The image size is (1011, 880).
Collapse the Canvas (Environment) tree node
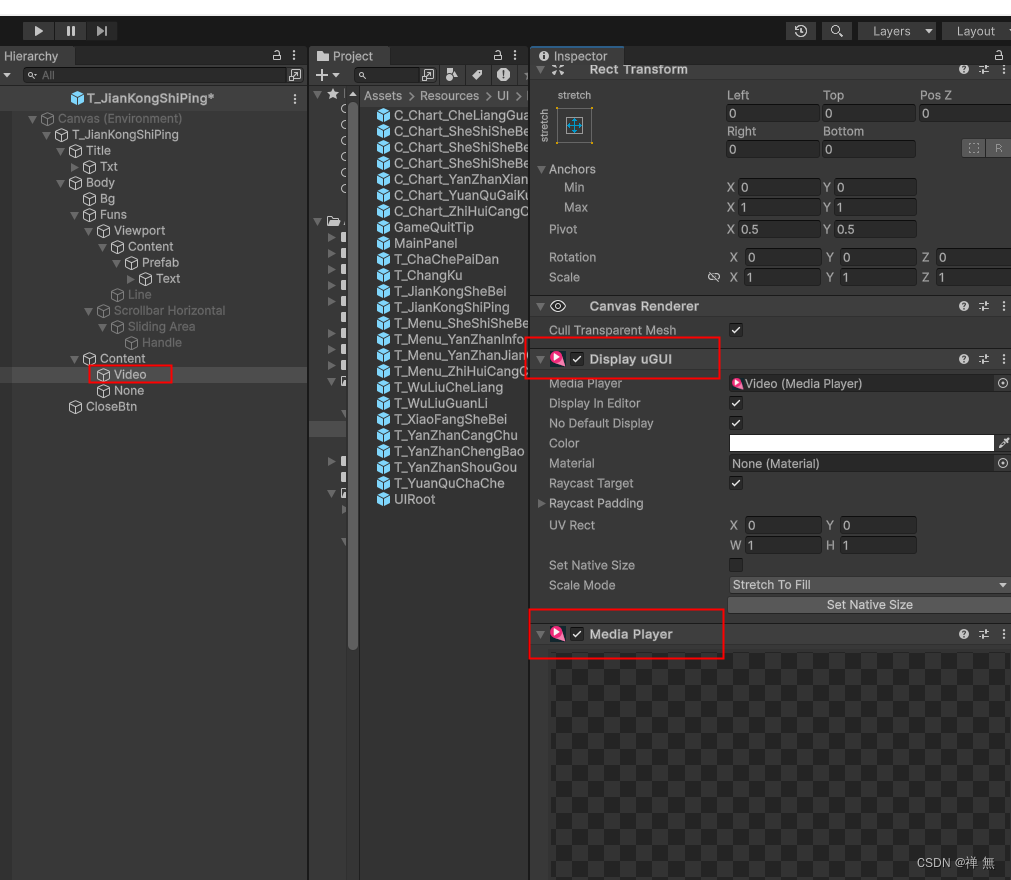pos(32,119)
